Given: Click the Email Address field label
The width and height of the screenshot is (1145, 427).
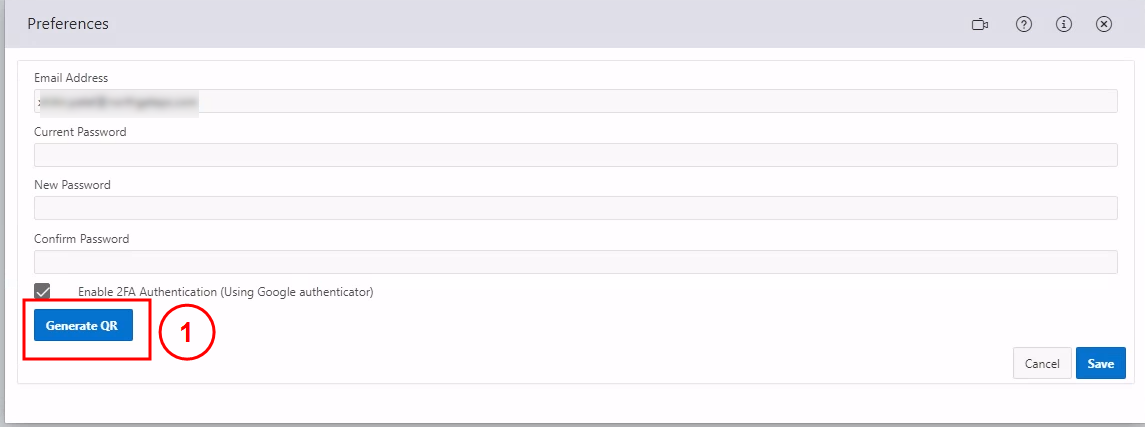Looking at the screenshot, I should (71, 78).
